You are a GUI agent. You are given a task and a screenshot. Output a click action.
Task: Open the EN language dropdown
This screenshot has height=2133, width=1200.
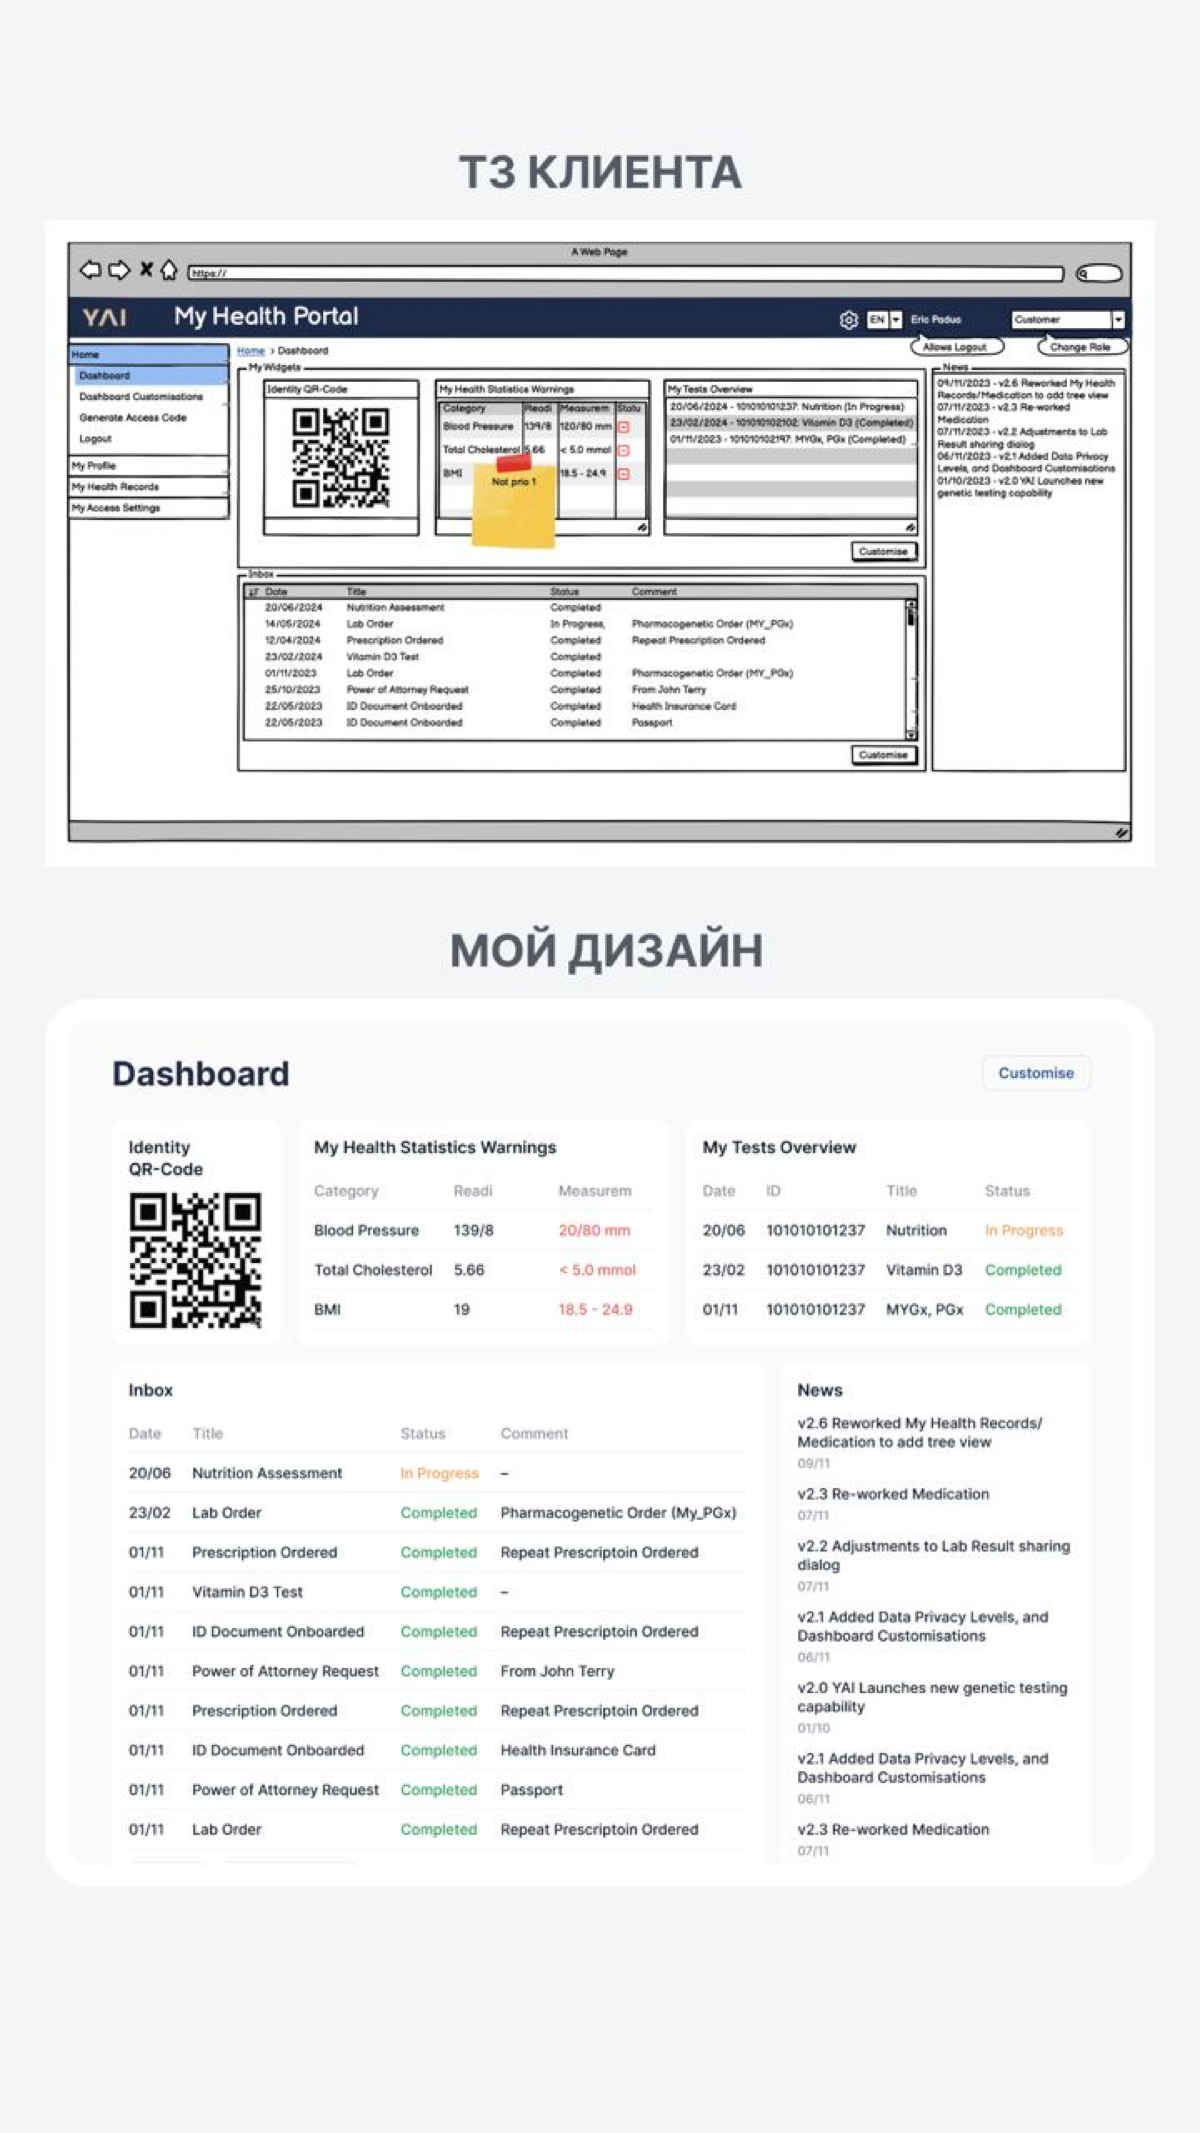coord(884,320)
